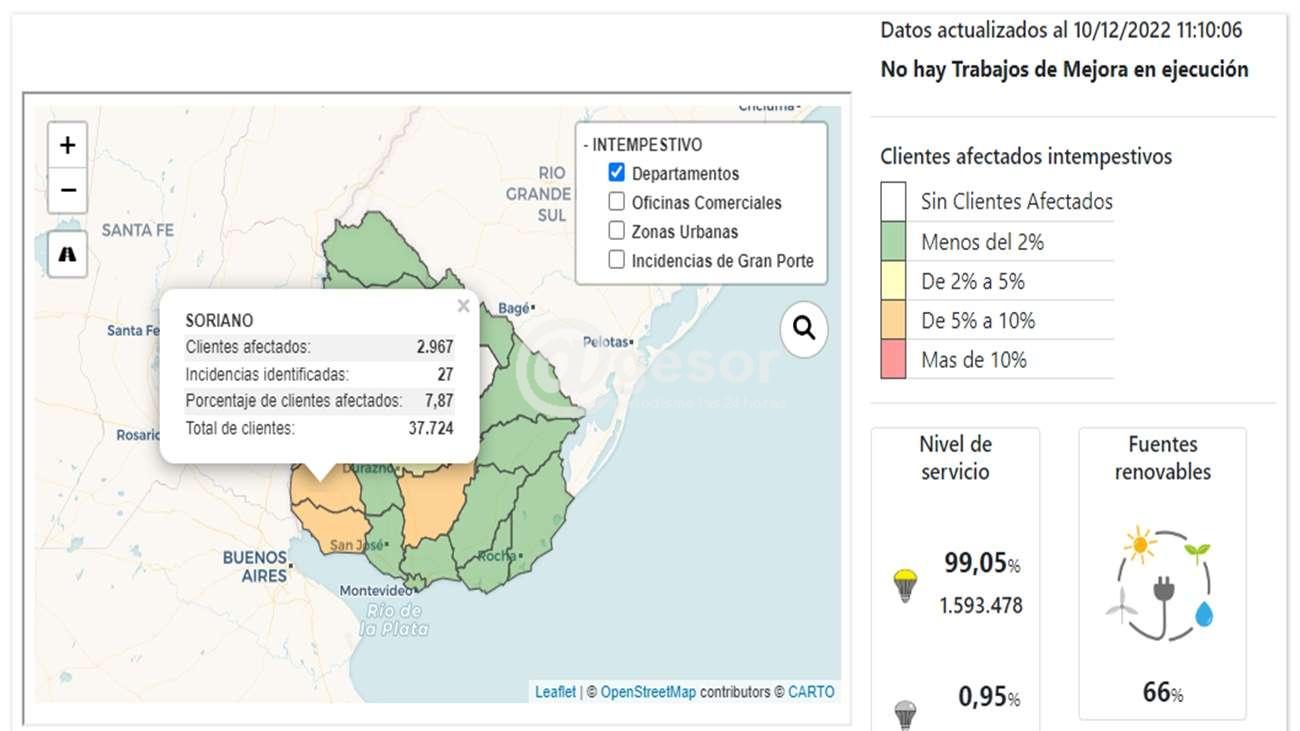1300x731 pixels.
Task: Check the Zonas Urbanas checkbox
Action: tap(616, 231)
